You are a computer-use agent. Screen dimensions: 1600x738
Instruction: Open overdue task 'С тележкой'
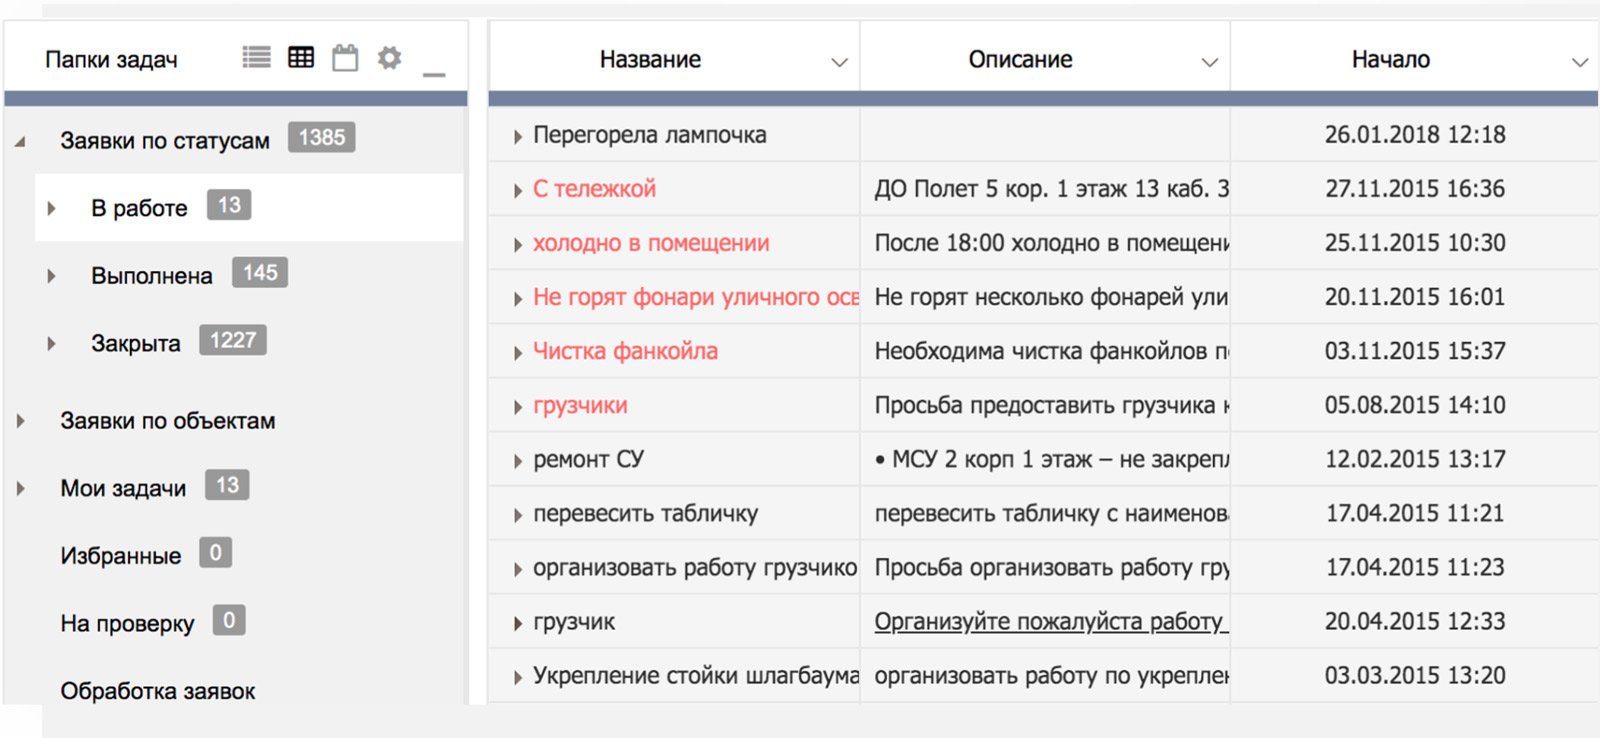(x=595, y=189)
